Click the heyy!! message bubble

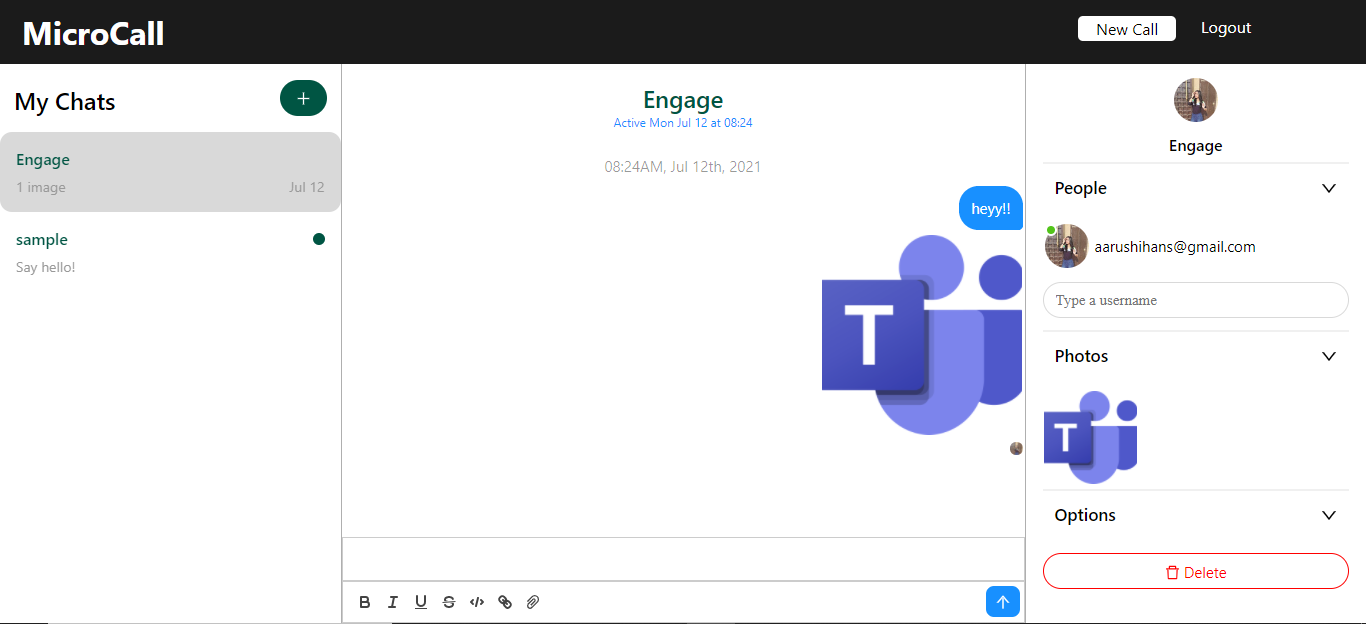point(991,208)
